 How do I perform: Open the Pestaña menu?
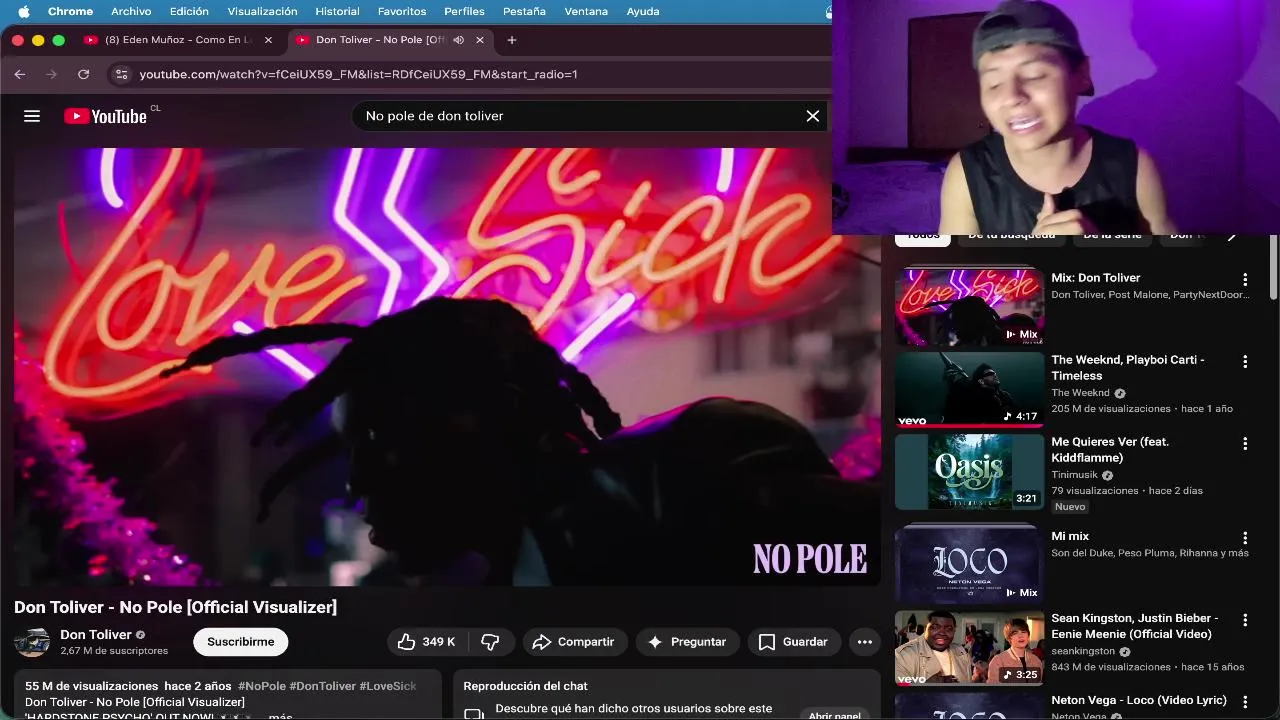pyautogui.click(x=524, y=11)
